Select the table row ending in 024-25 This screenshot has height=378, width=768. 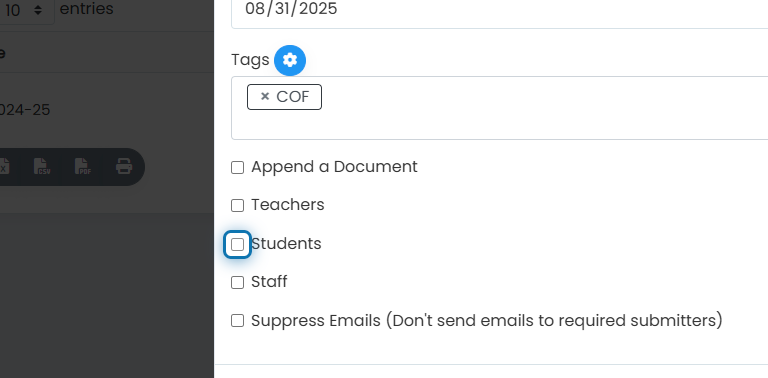coord(107,110)
